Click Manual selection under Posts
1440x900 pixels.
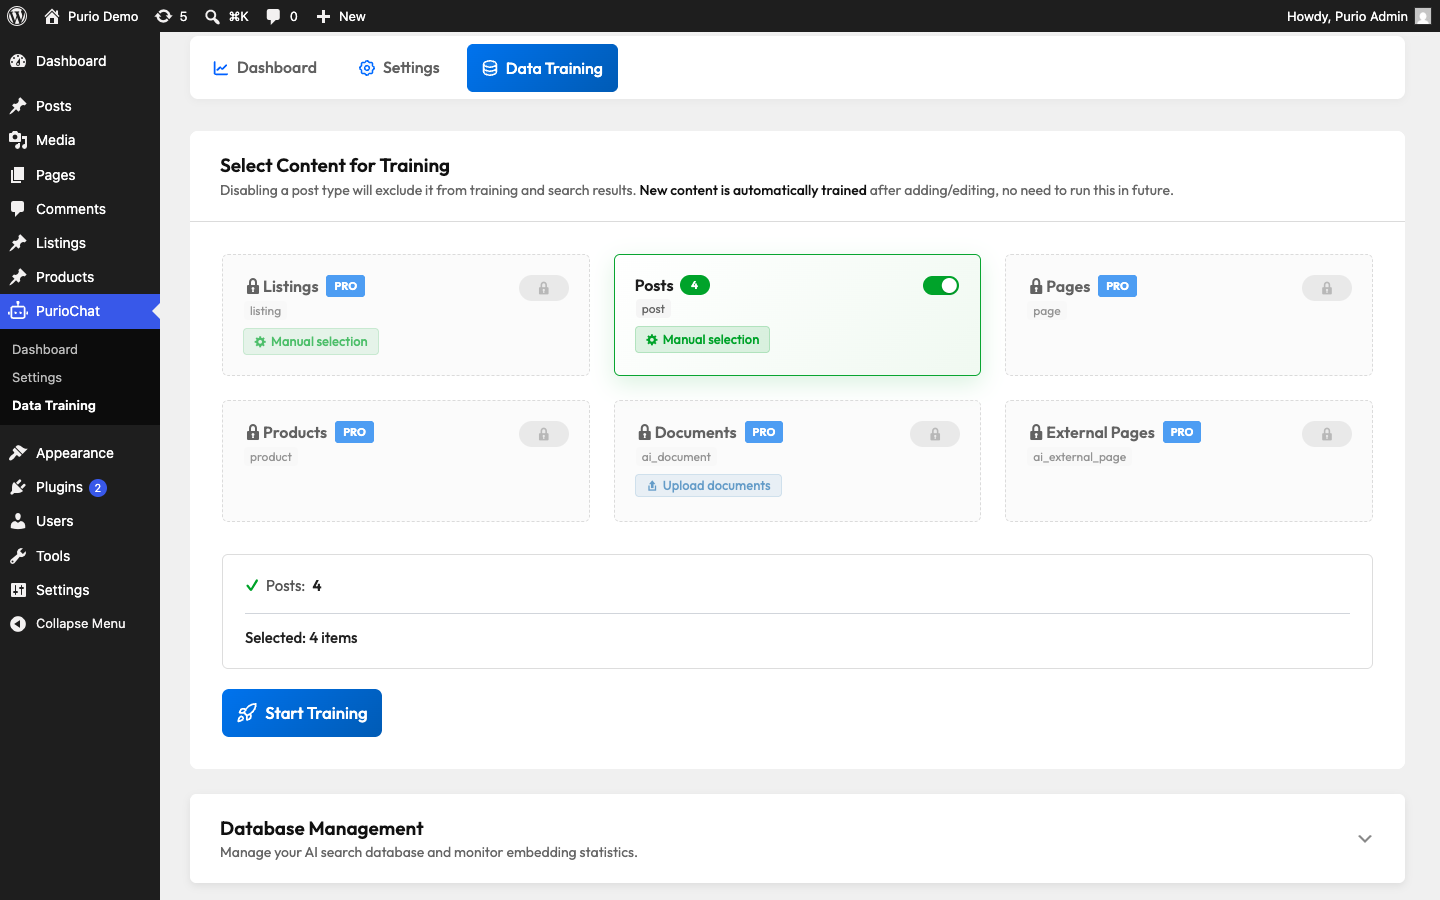click(702, 340)
